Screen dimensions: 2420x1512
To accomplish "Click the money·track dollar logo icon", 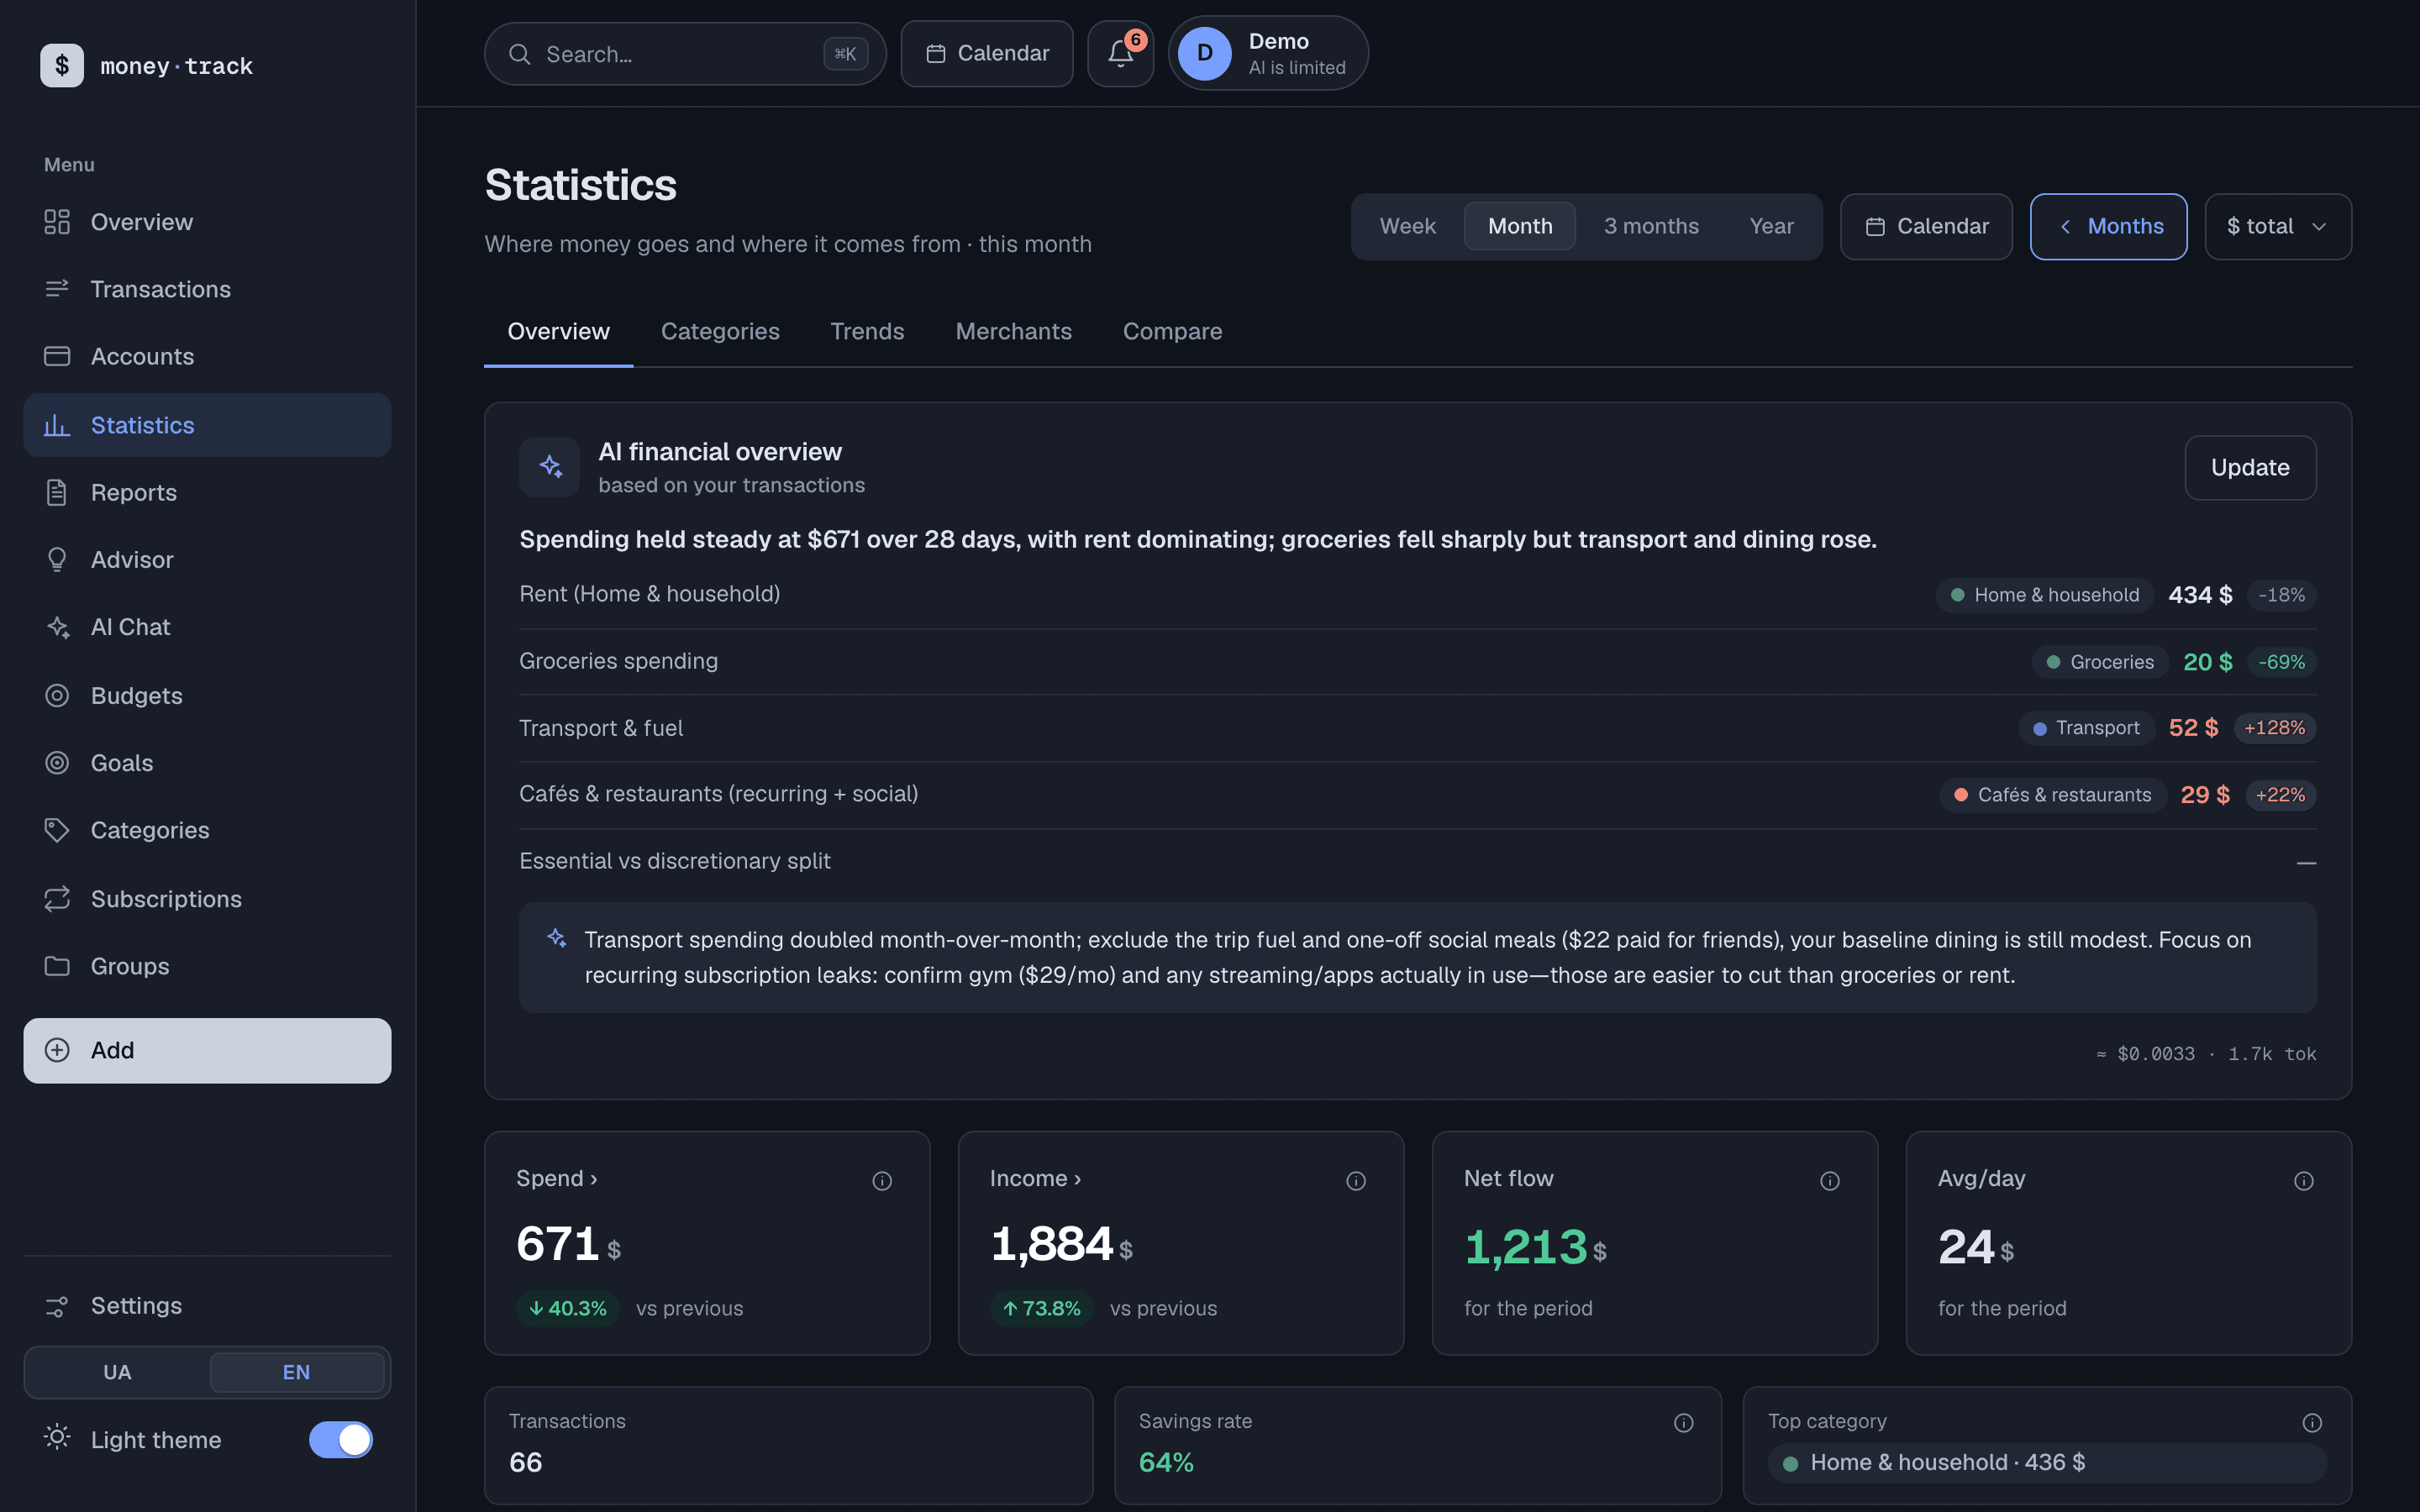I will 62,65.
